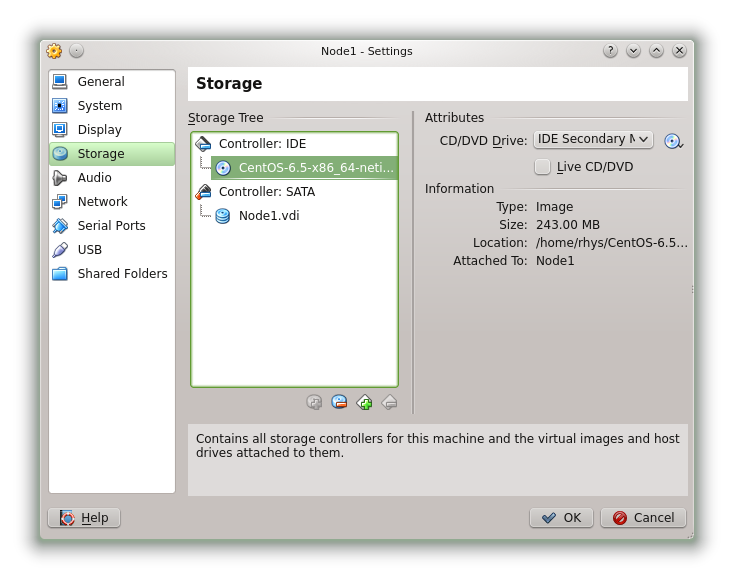
Task: Click the size value 243.00 MB
Action: coord(568,225)
